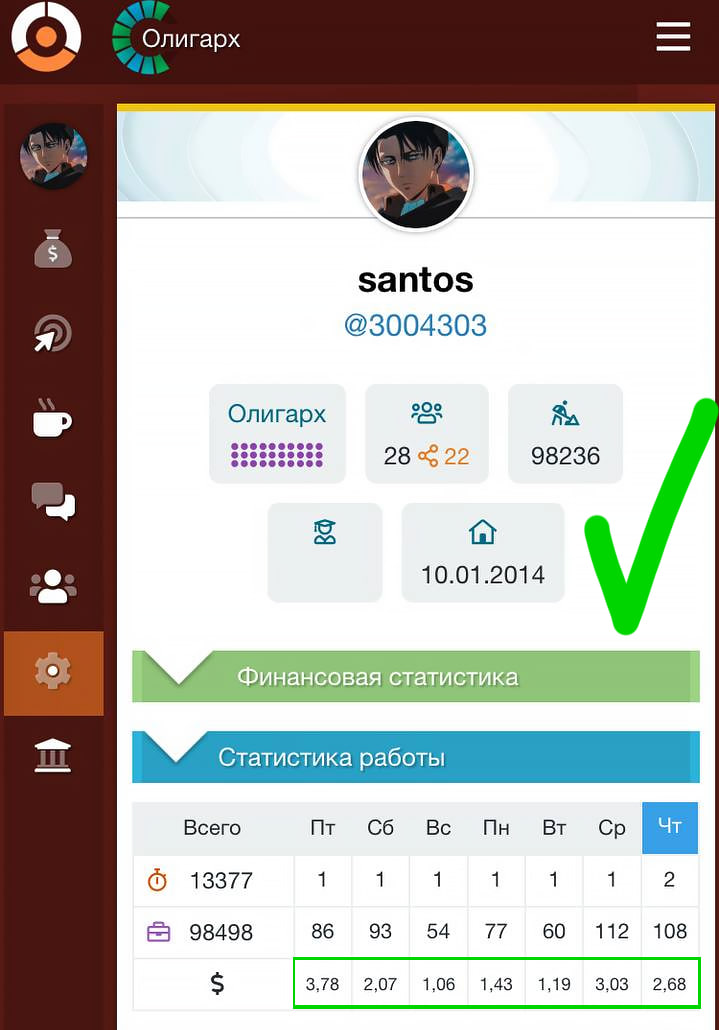Open the coffee cup sidebar icon

[53, 418]
